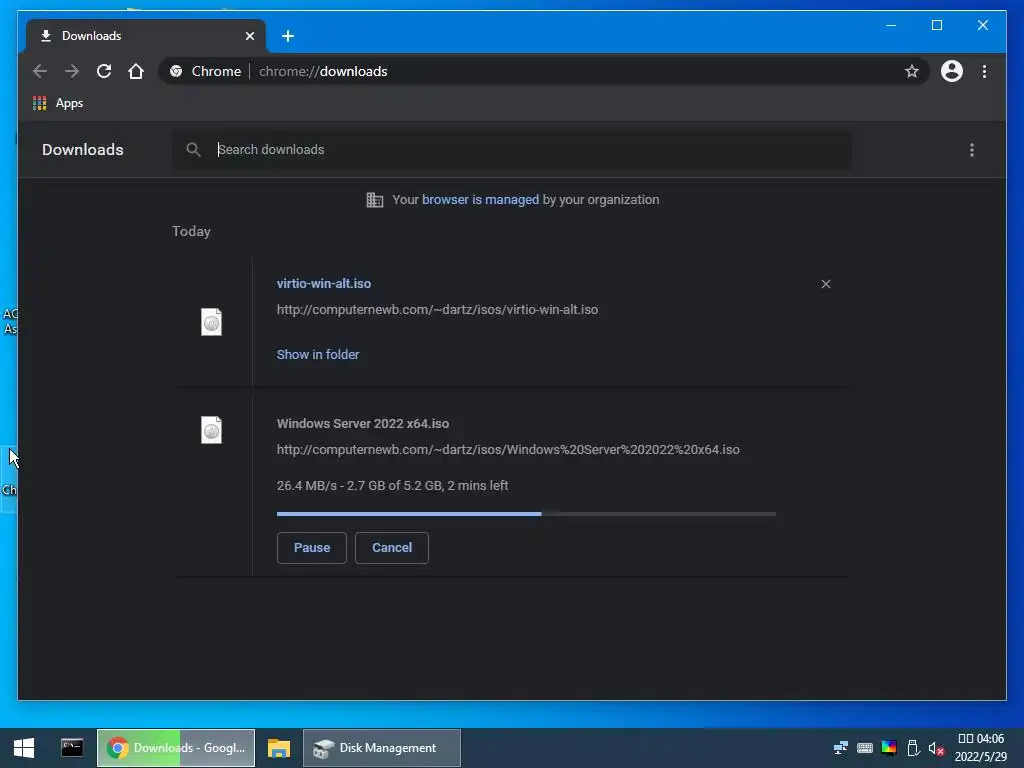This screenshot has height=768, width=1024.
Task: Click the browser forward arrow
Action: point(72,71)
